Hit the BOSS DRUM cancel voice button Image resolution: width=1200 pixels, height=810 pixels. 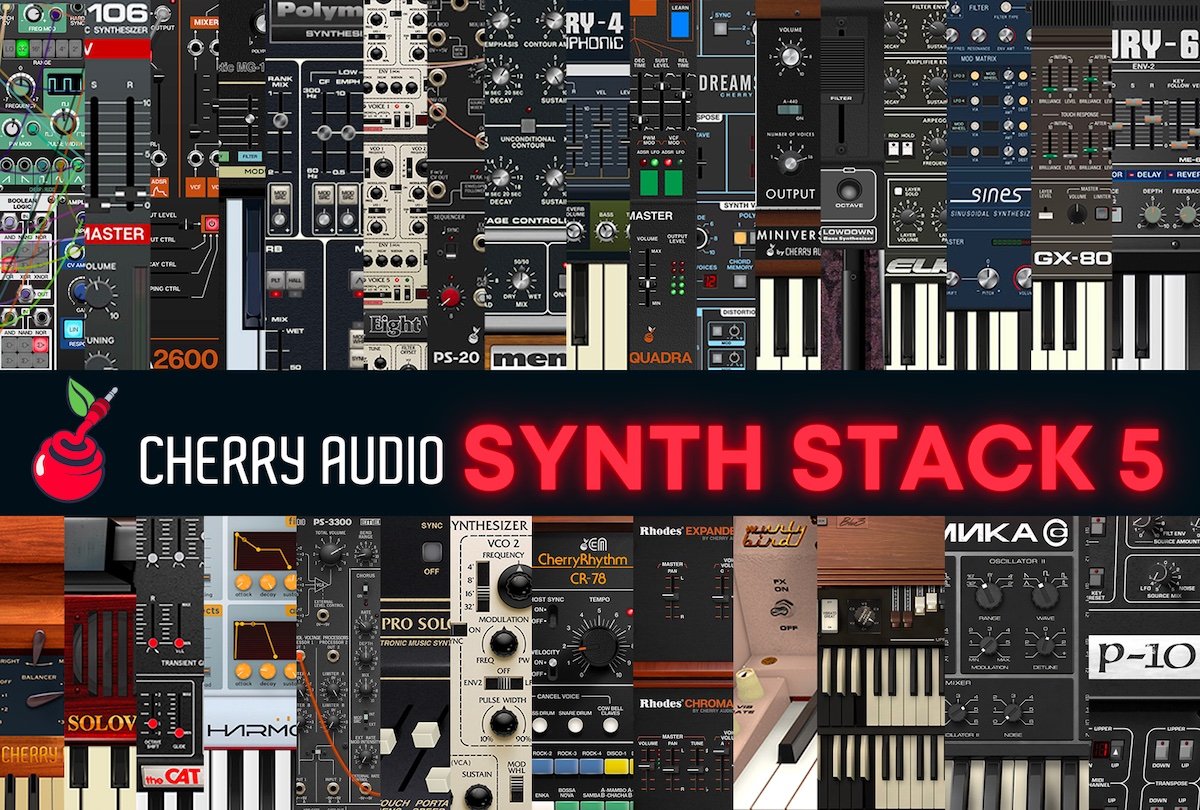coord(541,726)
